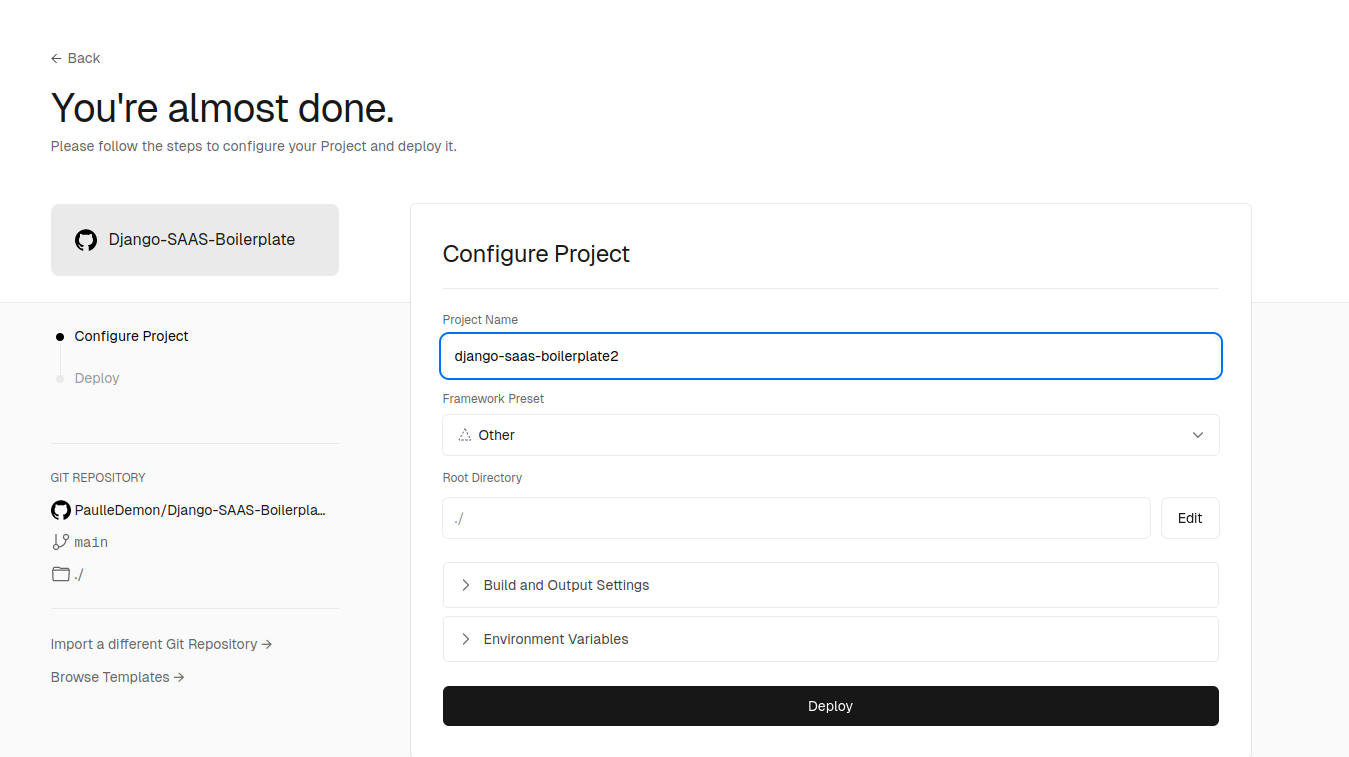This screenshot has width=1349, height=757.
Task: Expand Build and Output Settings
Action: pos(830,584)
